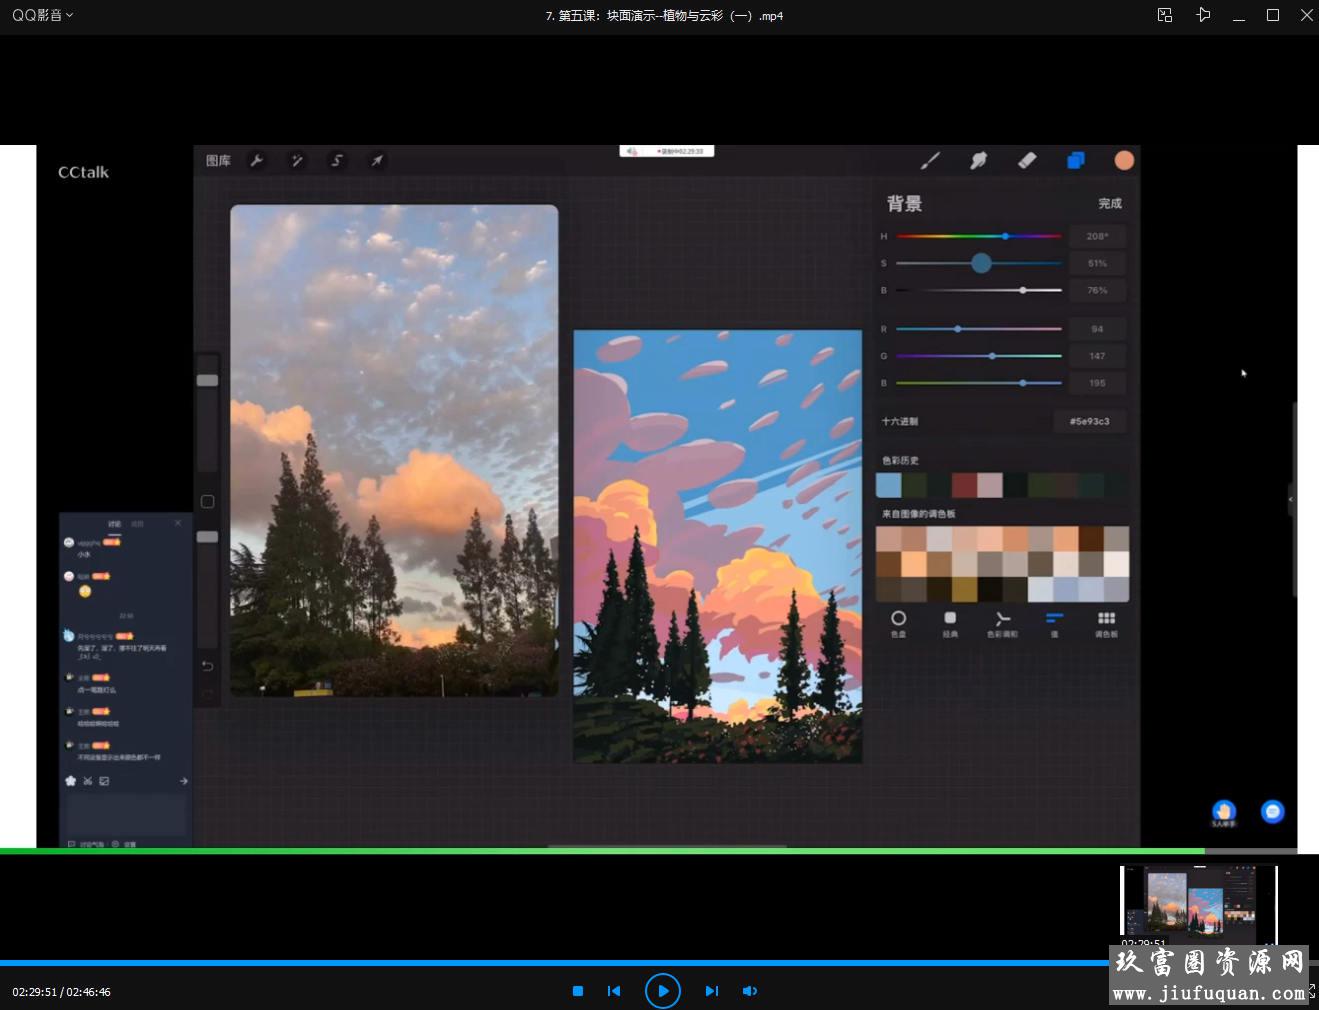Expand the playlist panel on right edge
1319x1010 pixels.
coord(1291,499)
